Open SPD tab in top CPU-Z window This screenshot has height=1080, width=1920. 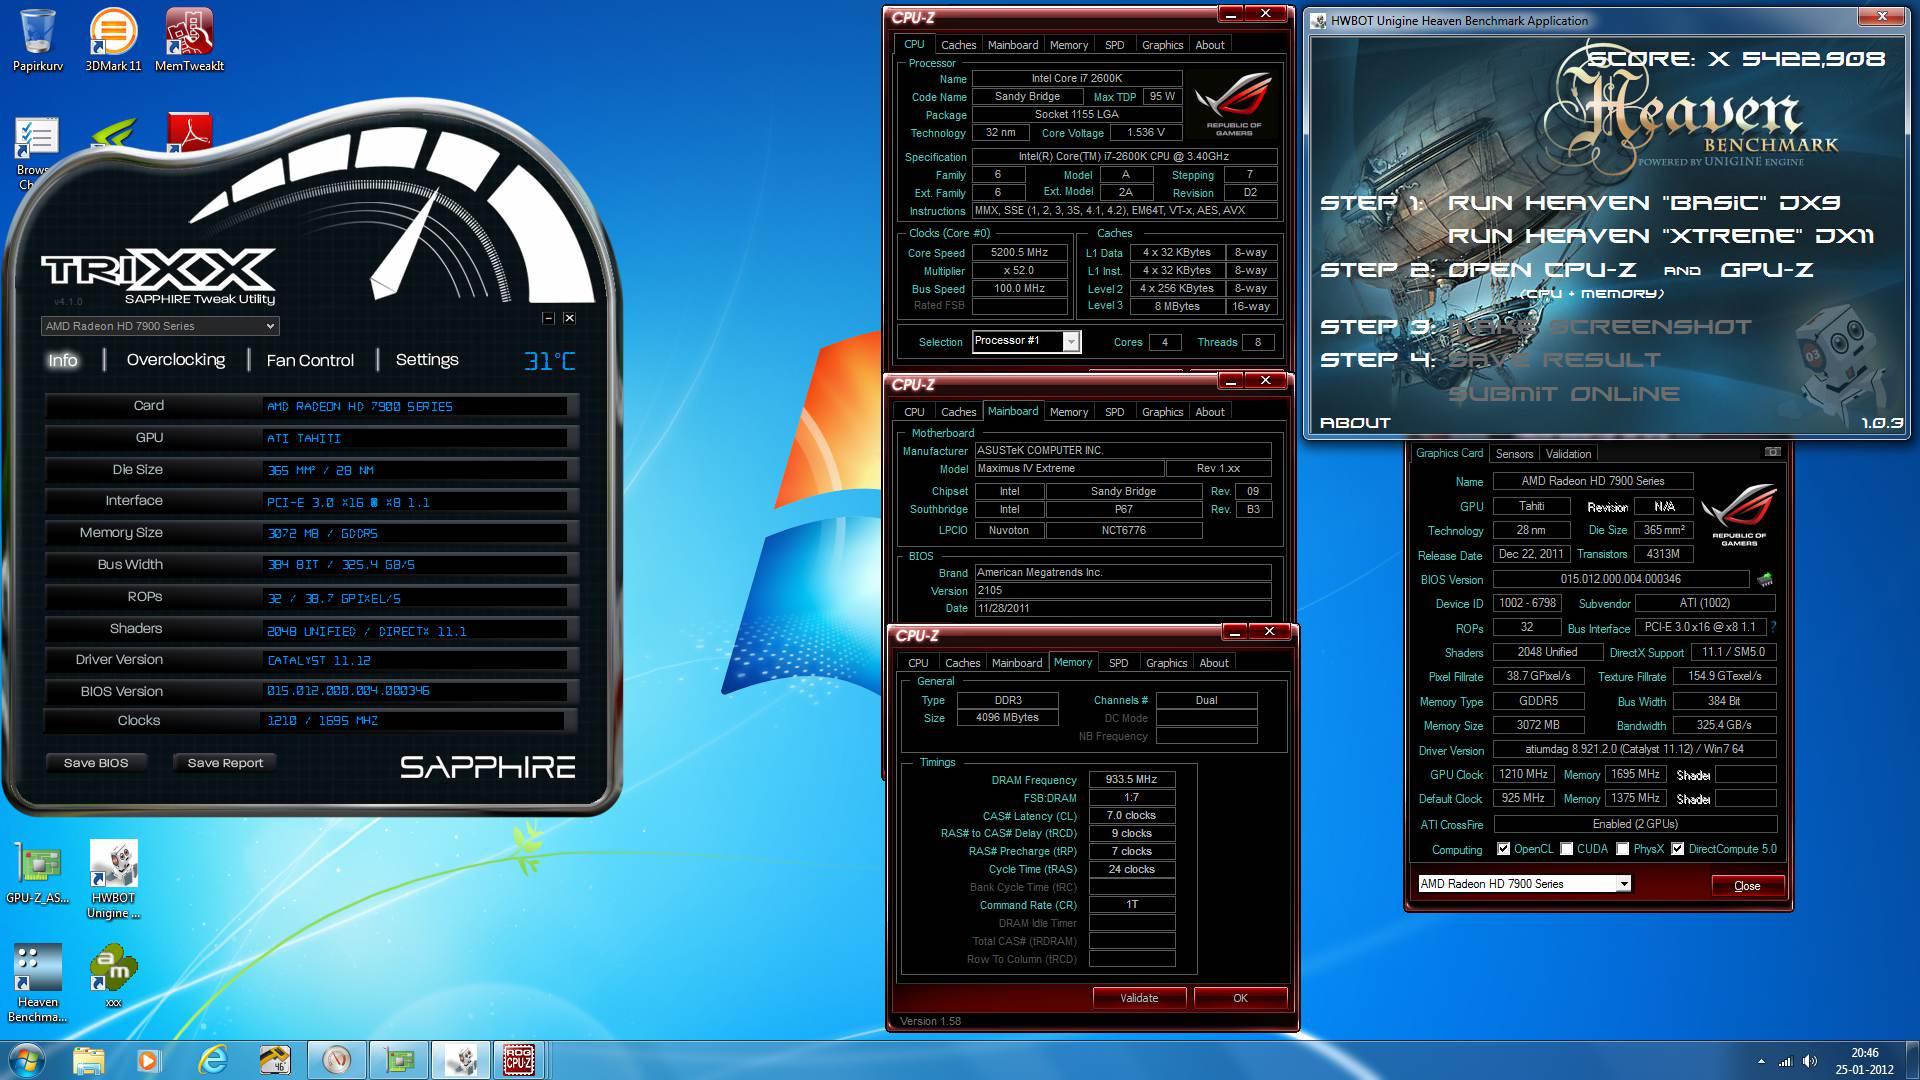(x=1114, y=45)
